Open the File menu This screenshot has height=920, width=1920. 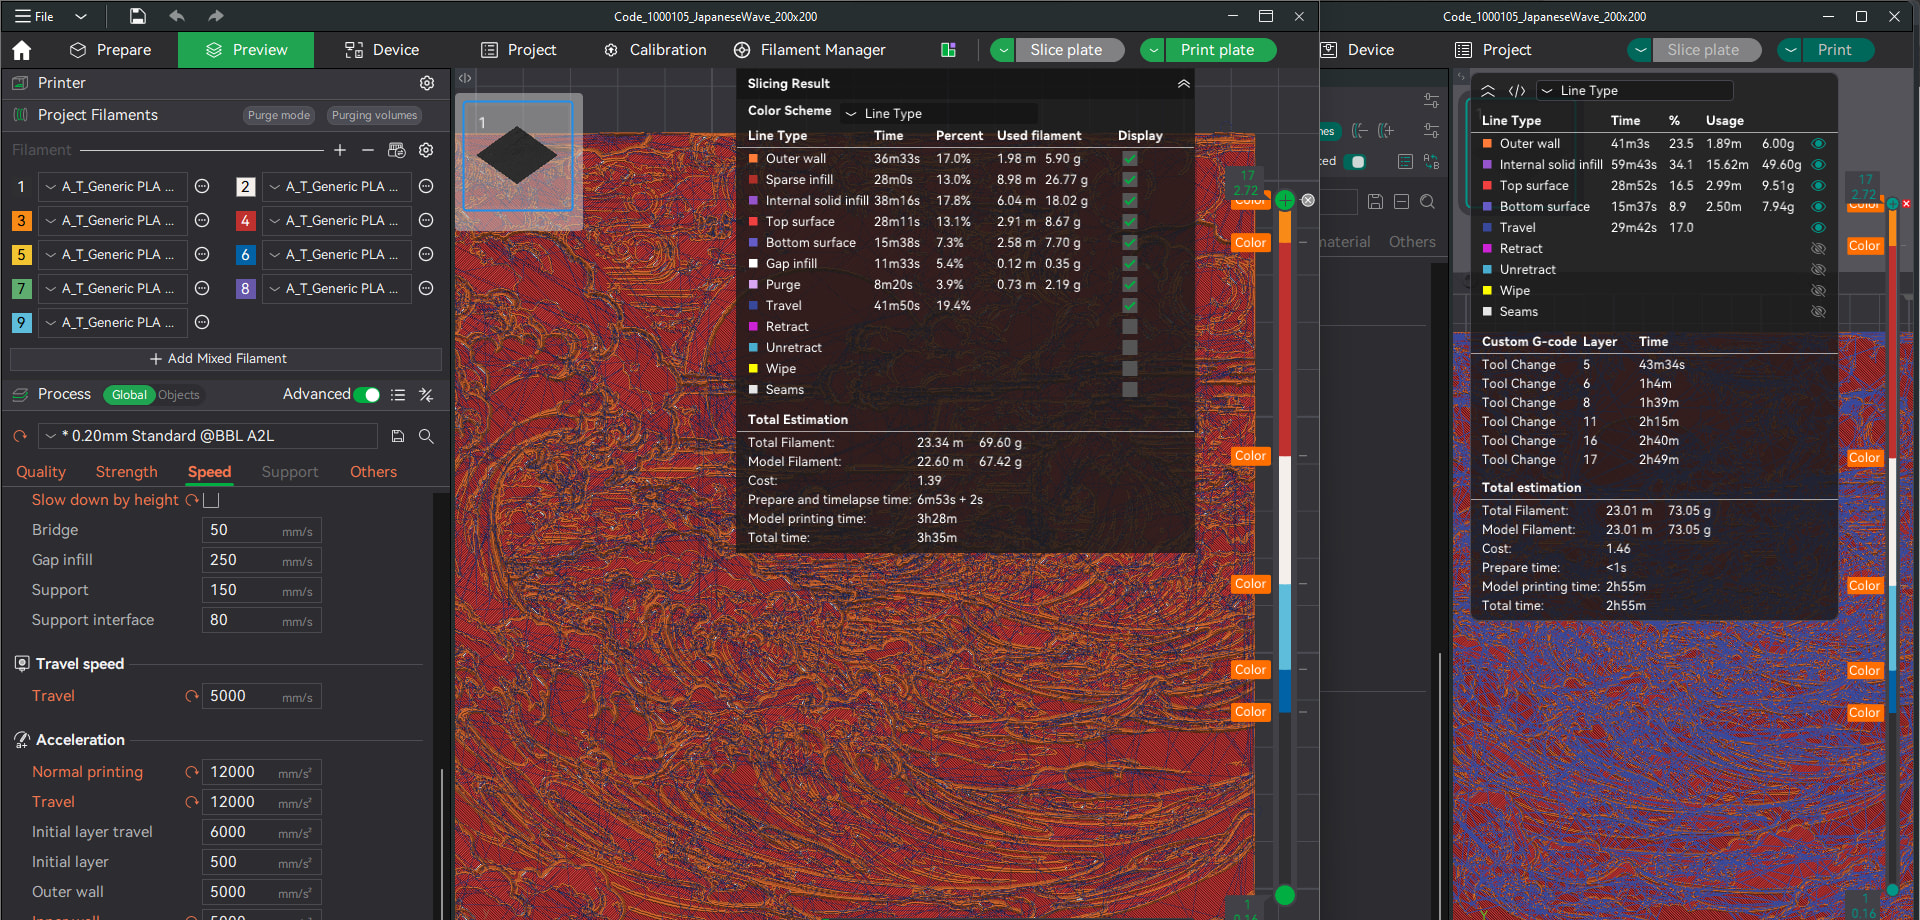[35, 16]
